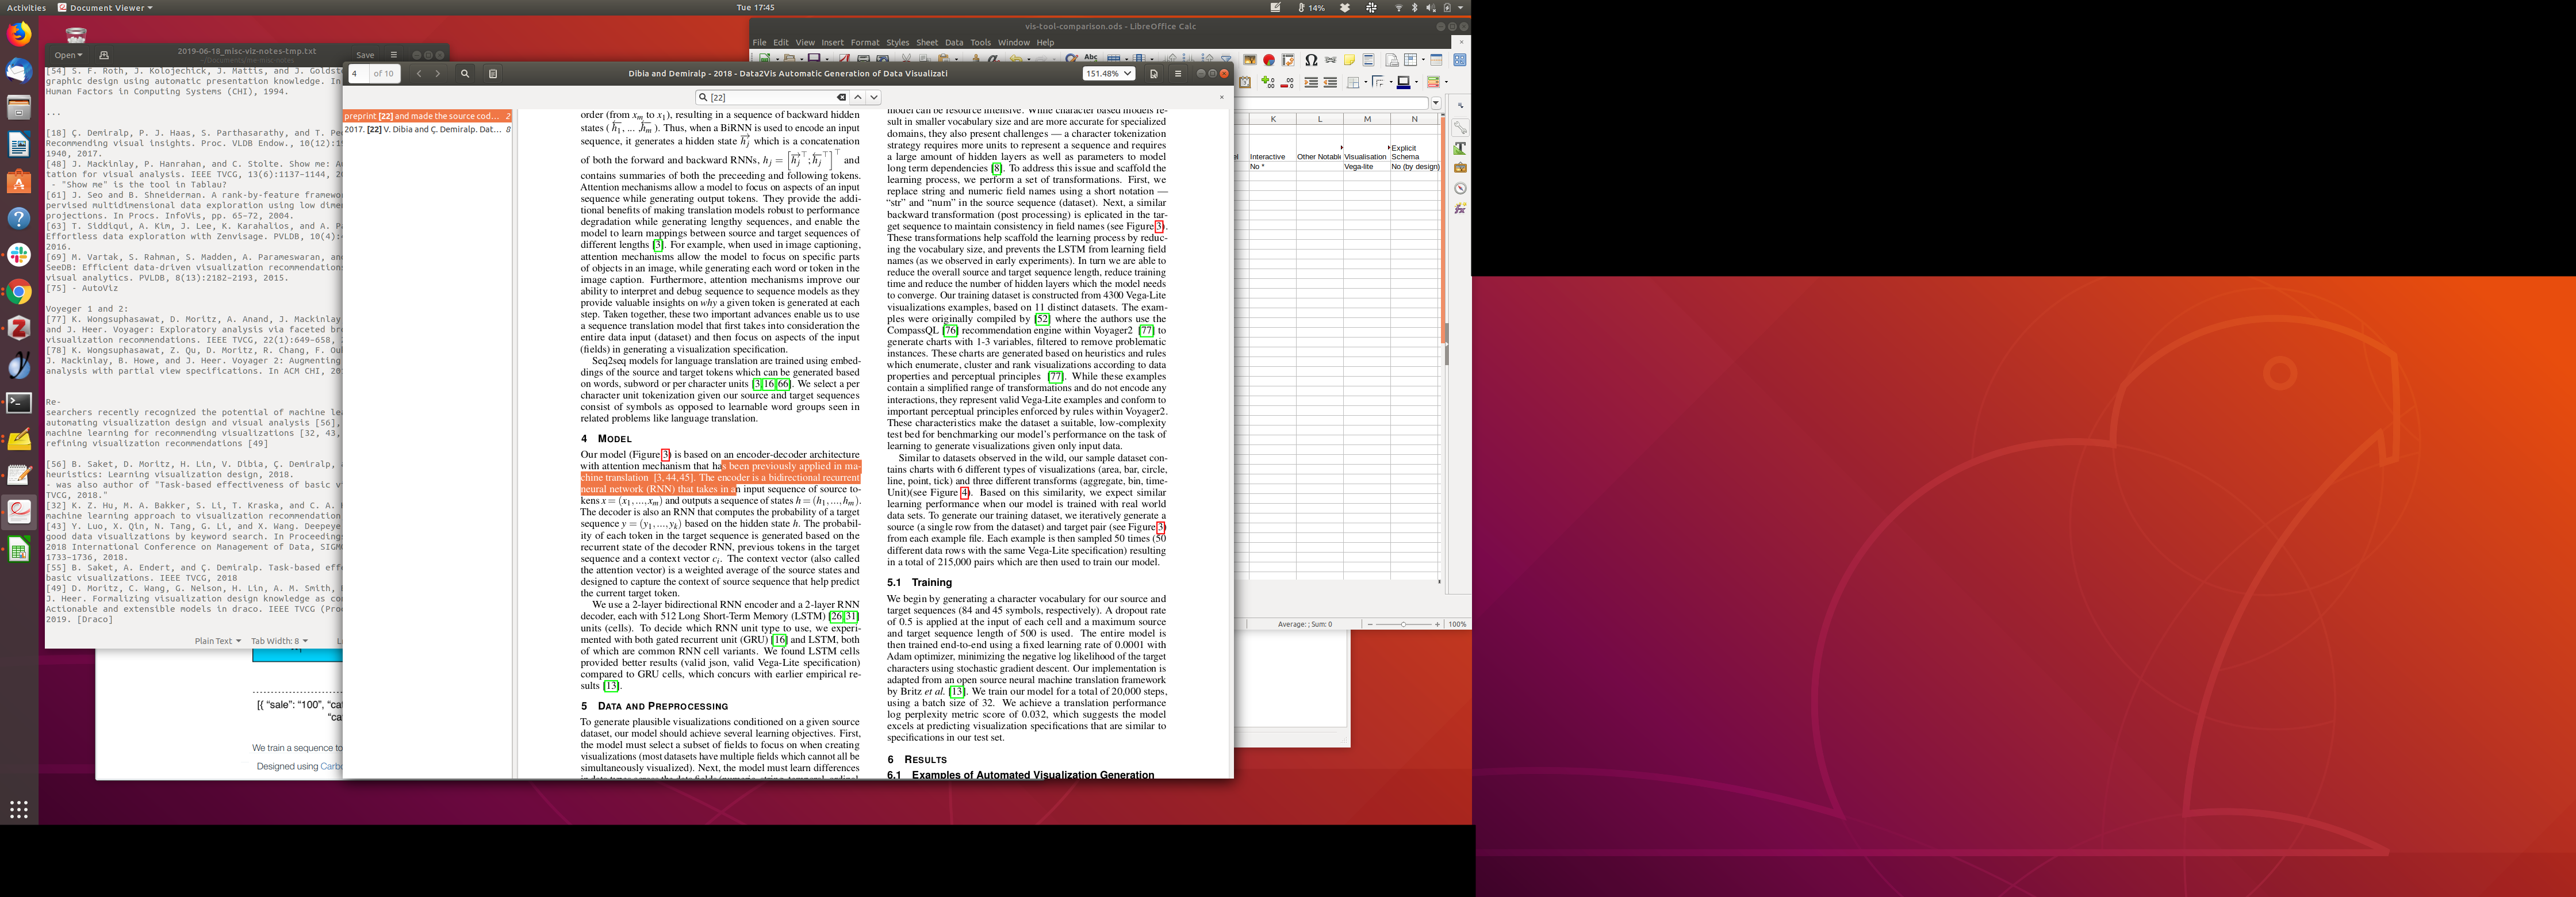Go to previous page arrow

pos(419,74)
